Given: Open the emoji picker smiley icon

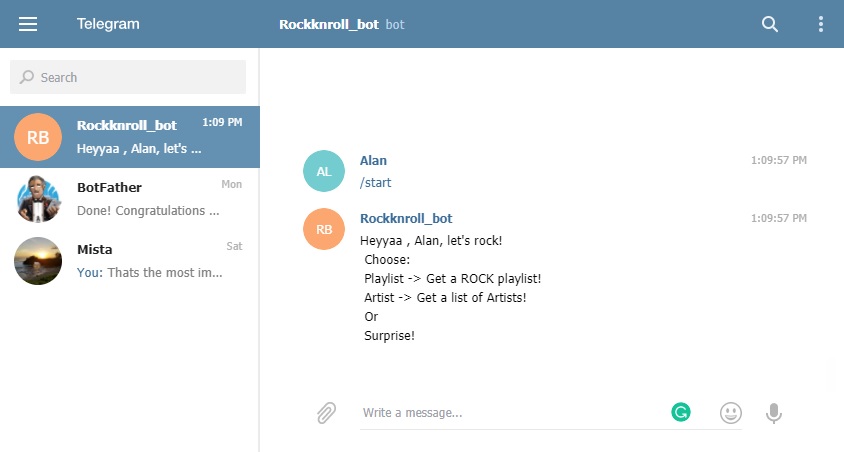Looking at the screenshot, I should (730, 413).
